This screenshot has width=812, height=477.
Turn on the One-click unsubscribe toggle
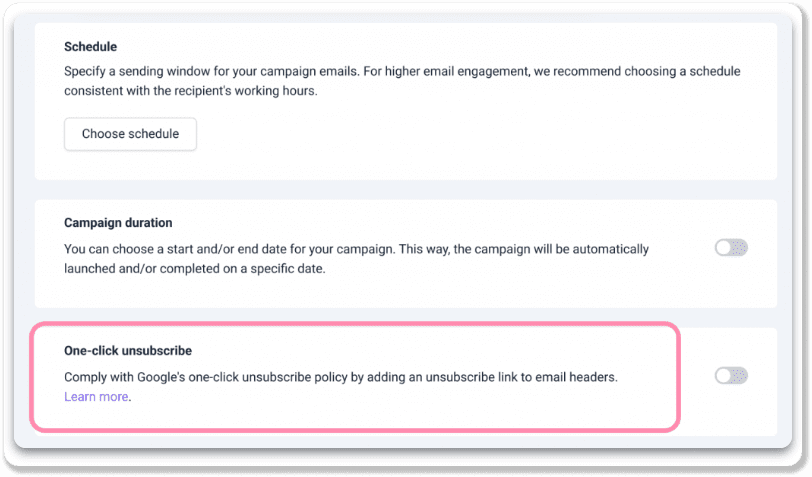(731, 376)
